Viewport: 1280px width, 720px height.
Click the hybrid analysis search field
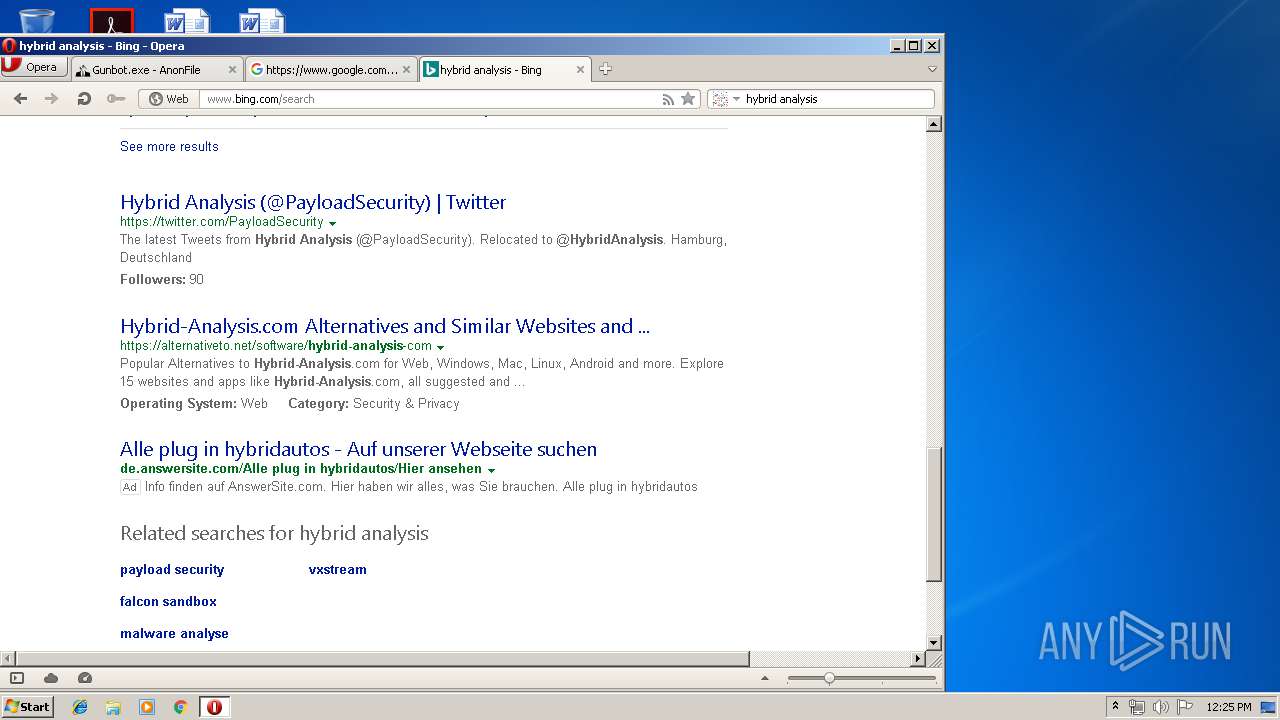838,99
